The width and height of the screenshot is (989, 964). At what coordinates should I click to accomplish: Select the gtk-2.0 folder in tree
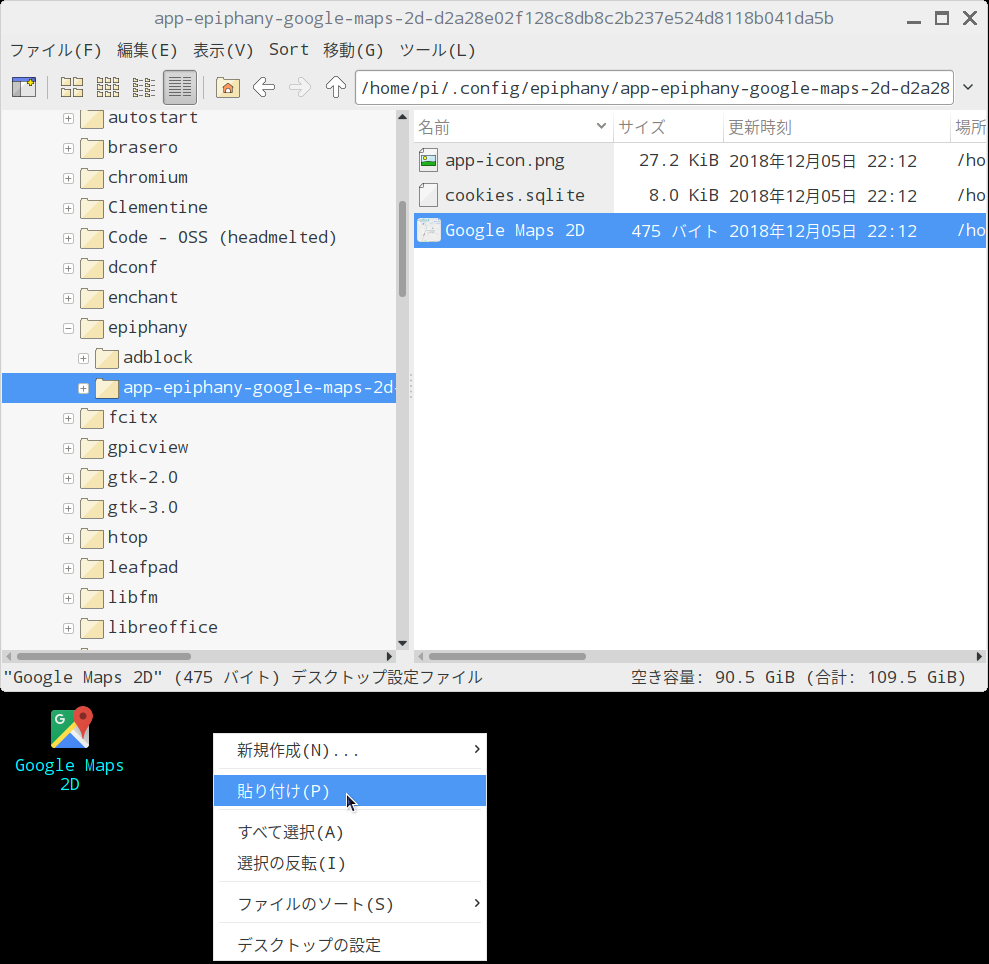(143, 478)
